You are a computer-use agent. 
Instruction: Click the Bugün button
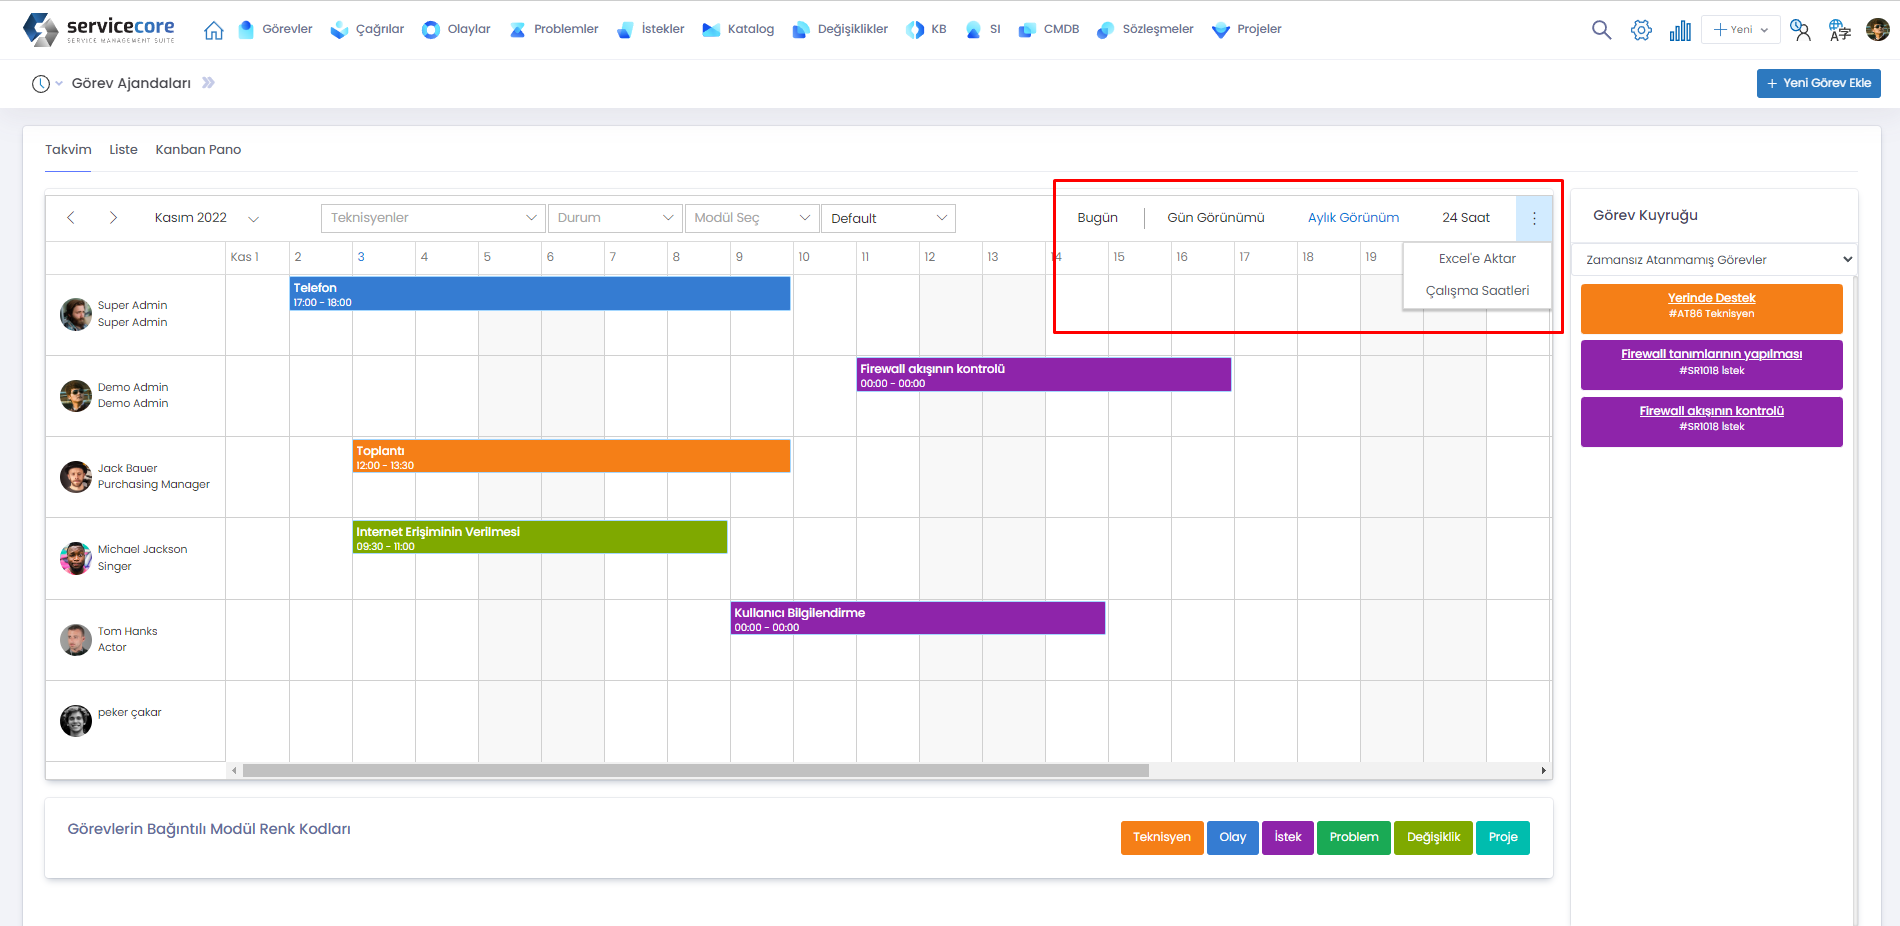1097,218
